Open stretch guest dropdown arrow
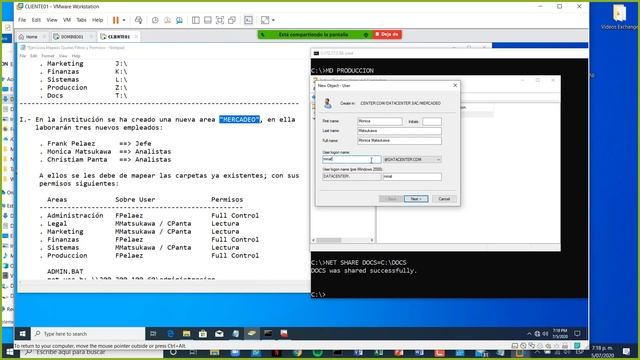The width and height of the screenshot is (640, 360). (273, 20)
